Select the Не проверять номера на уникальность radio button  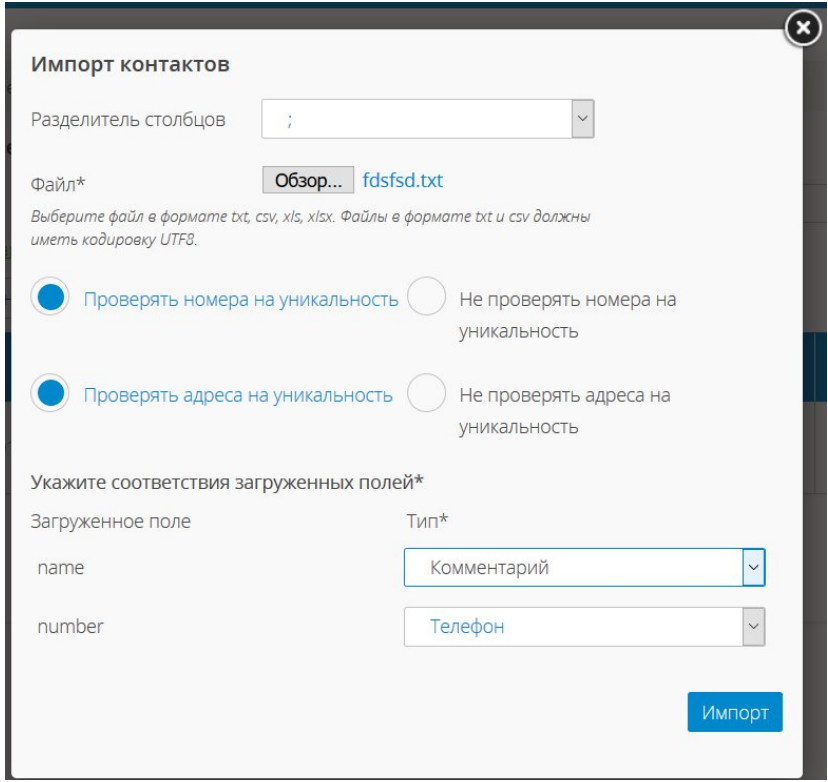pyautogui.click(x=426, y=298)
